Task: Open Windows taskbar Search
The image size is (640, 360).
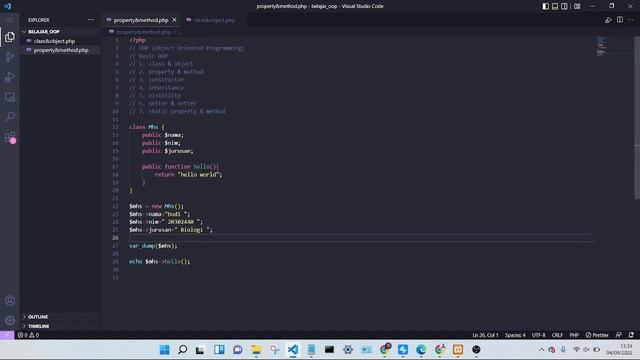Action: coord(182,350)
